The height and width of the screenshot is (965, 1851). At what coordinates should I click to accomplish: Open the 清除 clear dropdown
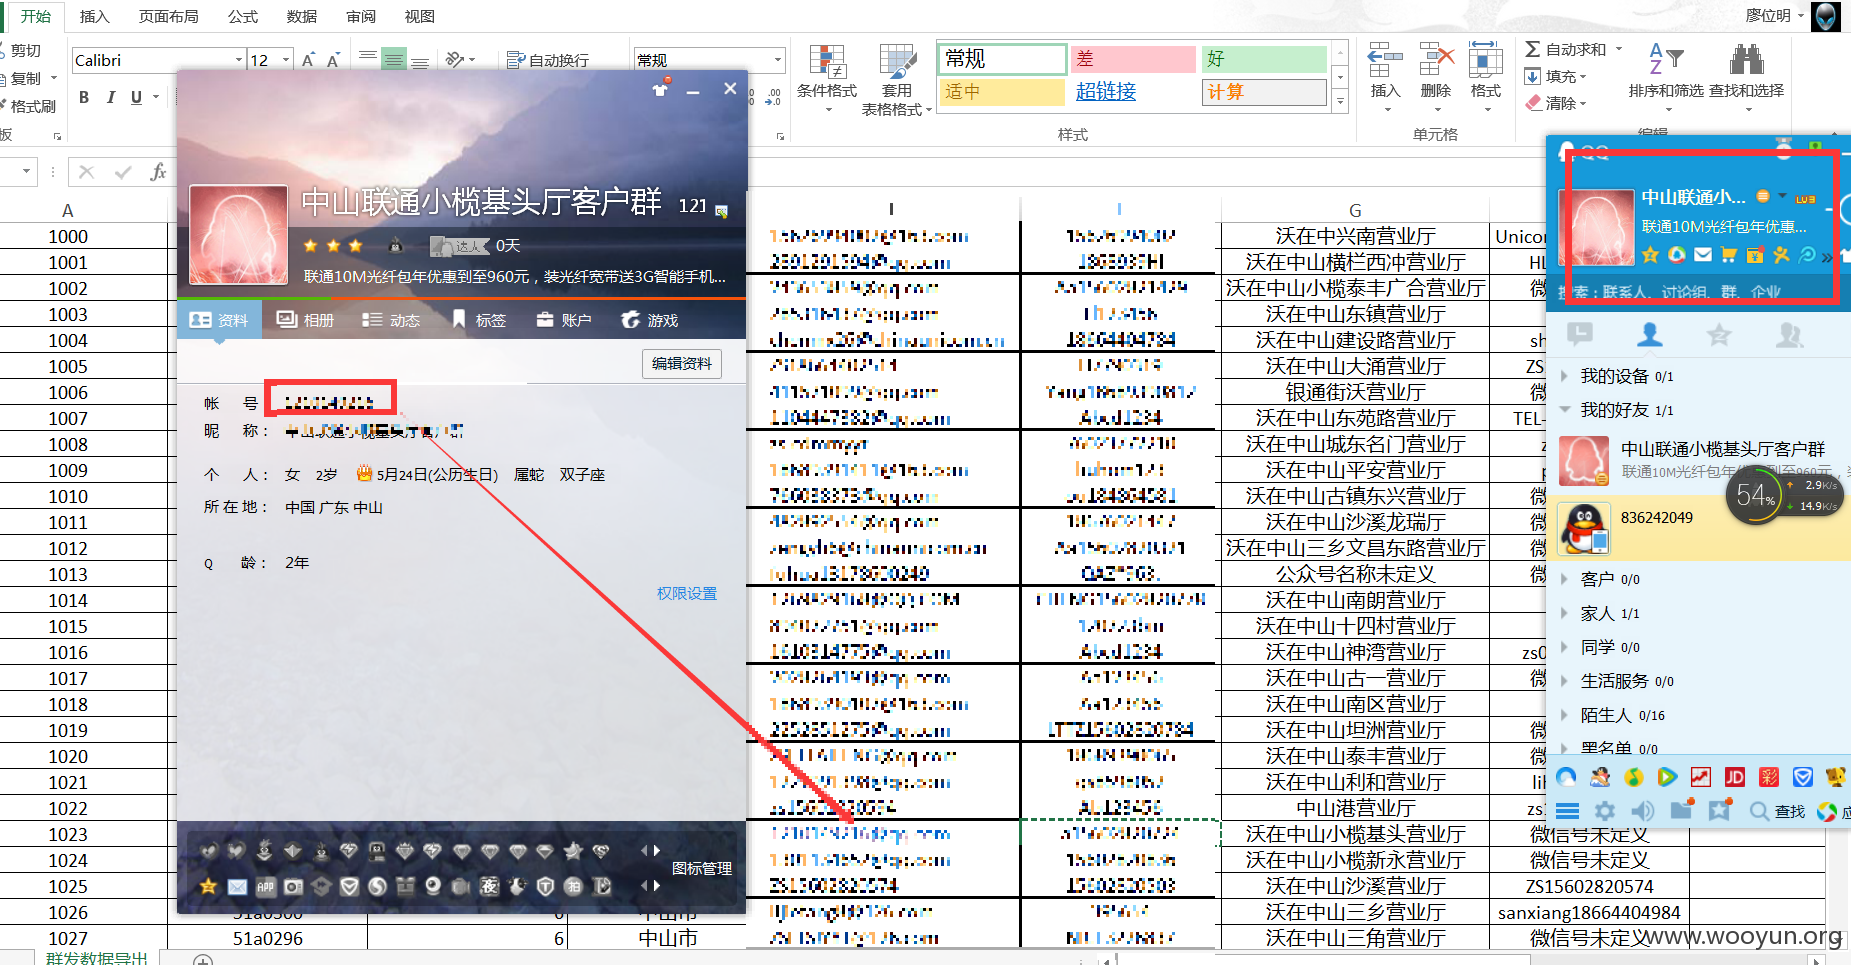pos(1584,104)
